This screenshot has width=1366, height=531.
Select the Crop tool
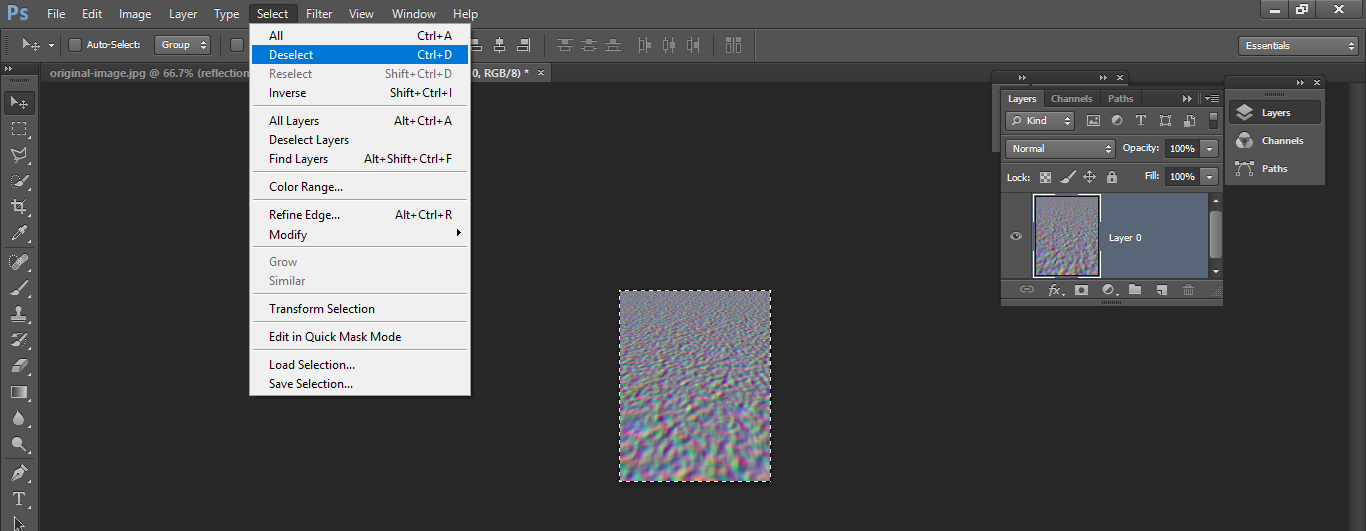point(19,207)
